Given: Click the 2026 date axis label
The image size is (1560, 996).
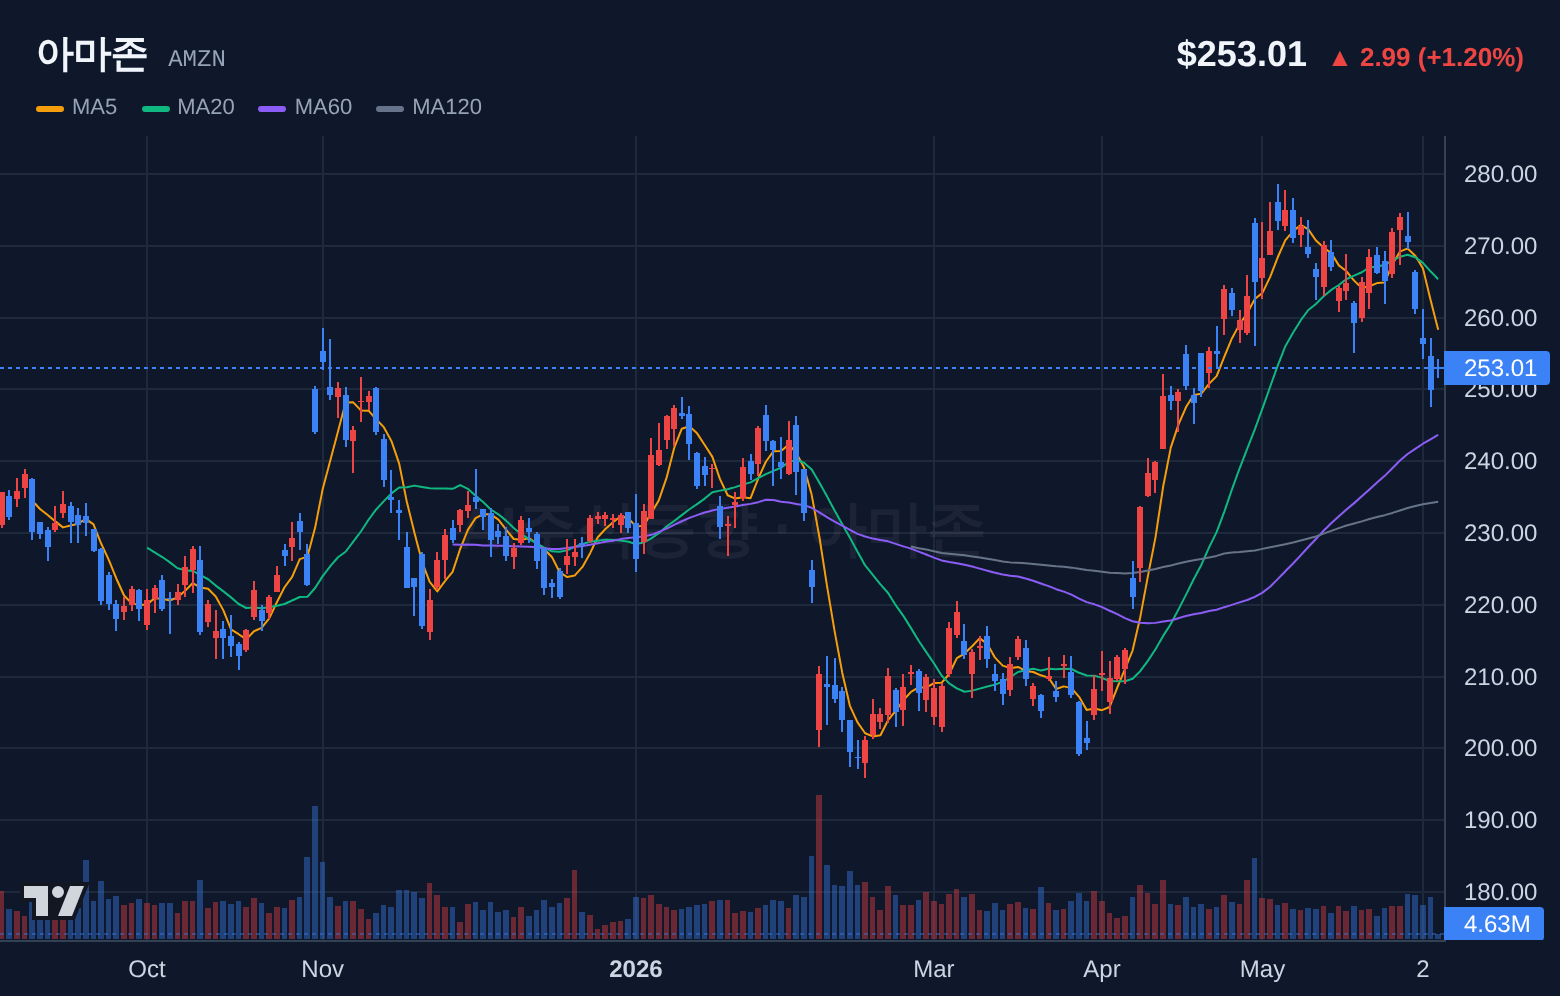Looking at the screenshot, I should (636, 969).
